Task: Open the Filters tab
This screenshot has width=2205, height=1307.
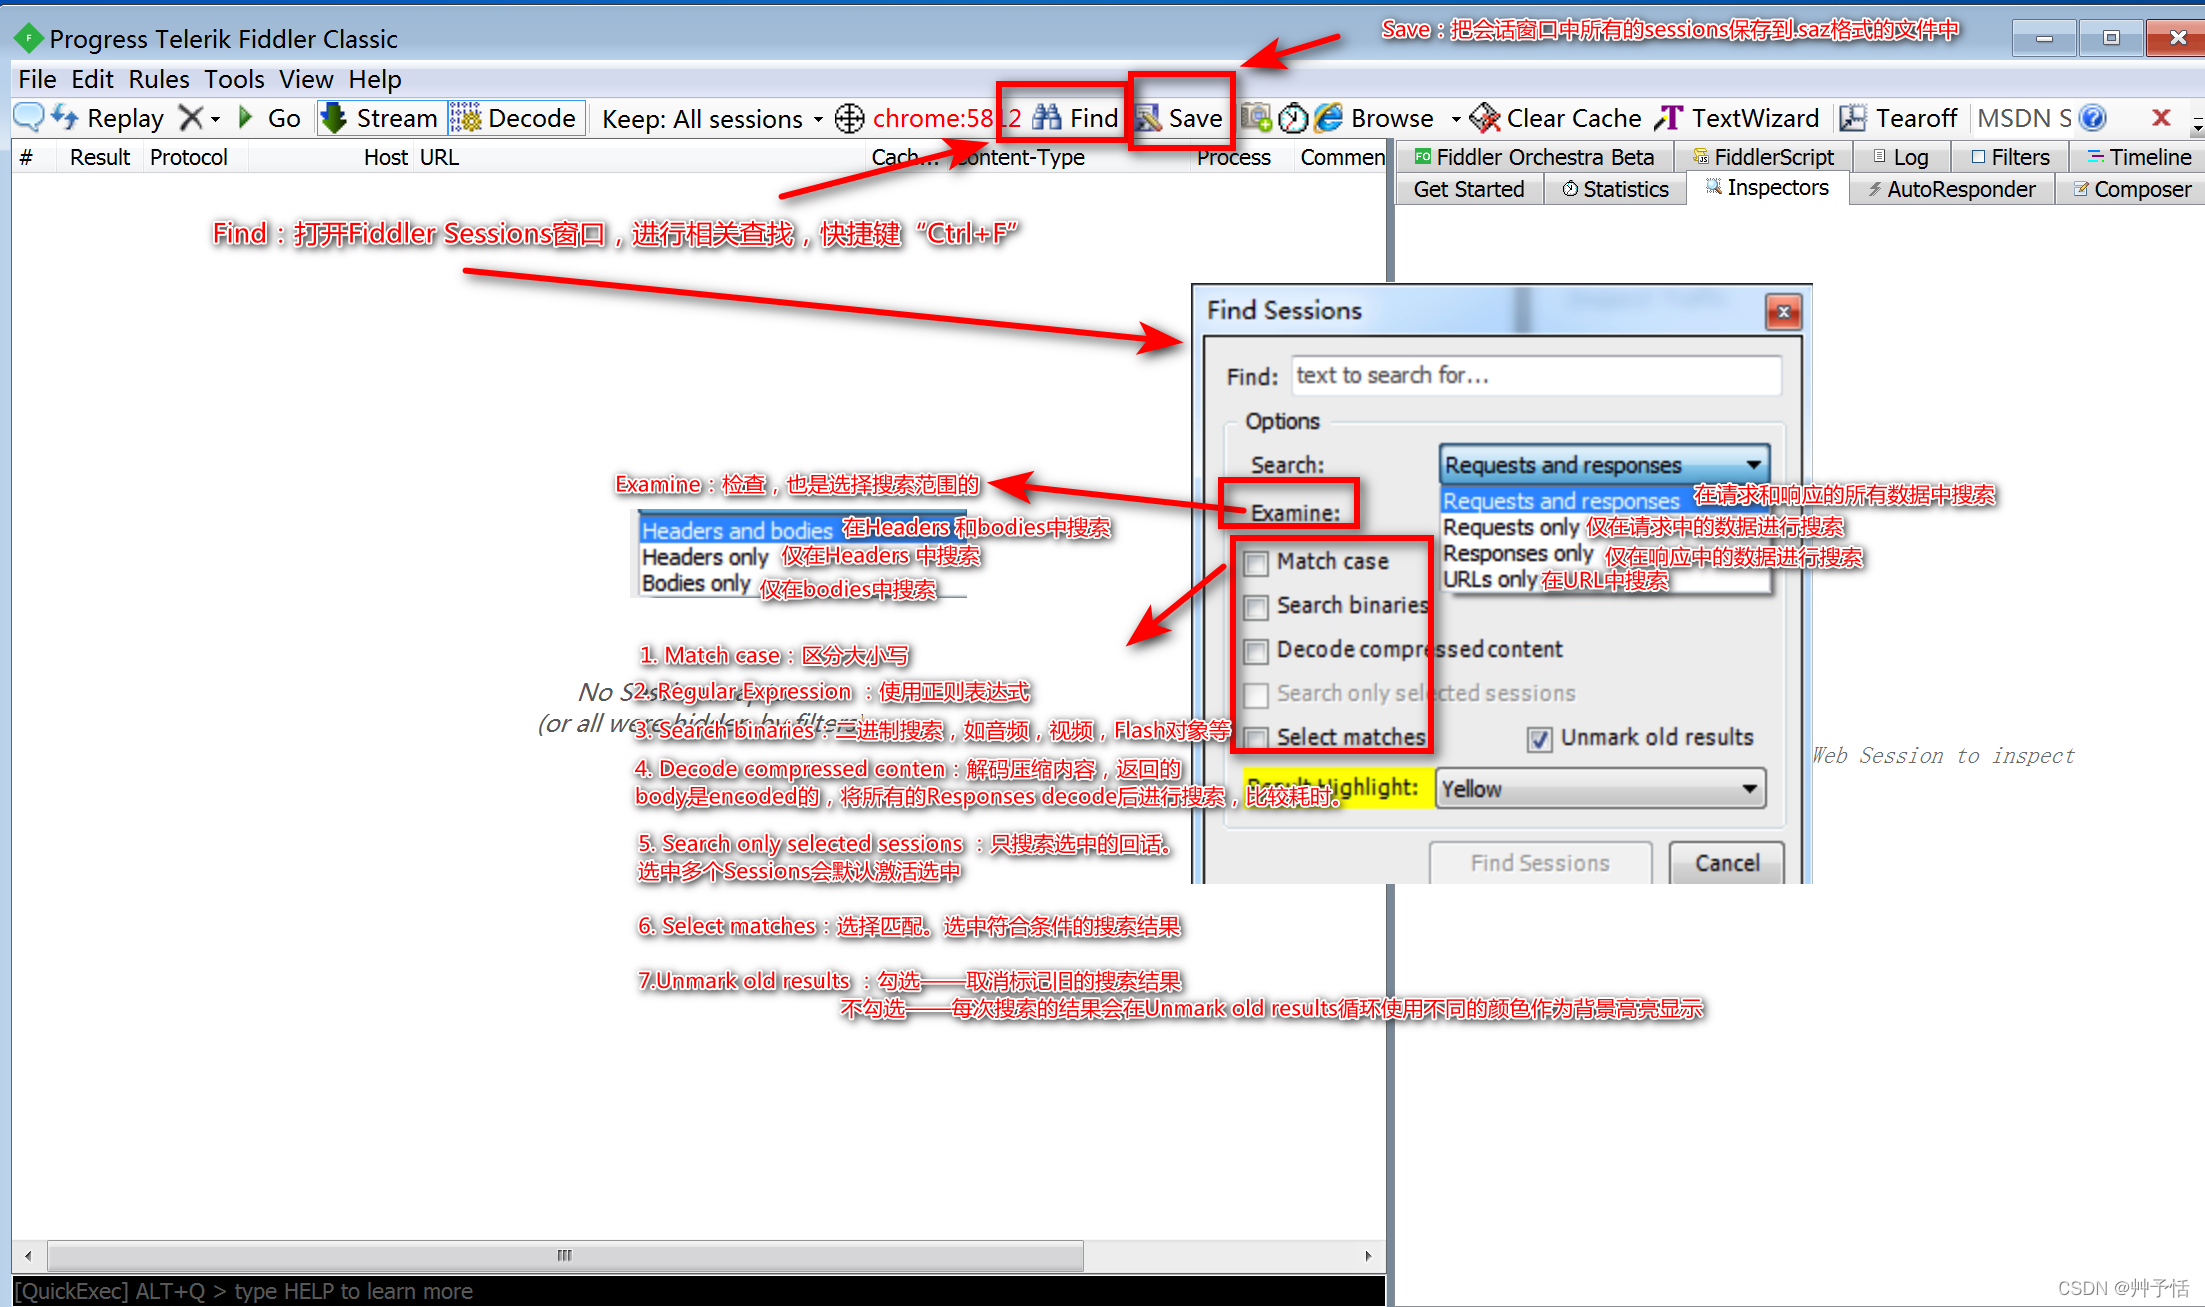Action: 2010,157
